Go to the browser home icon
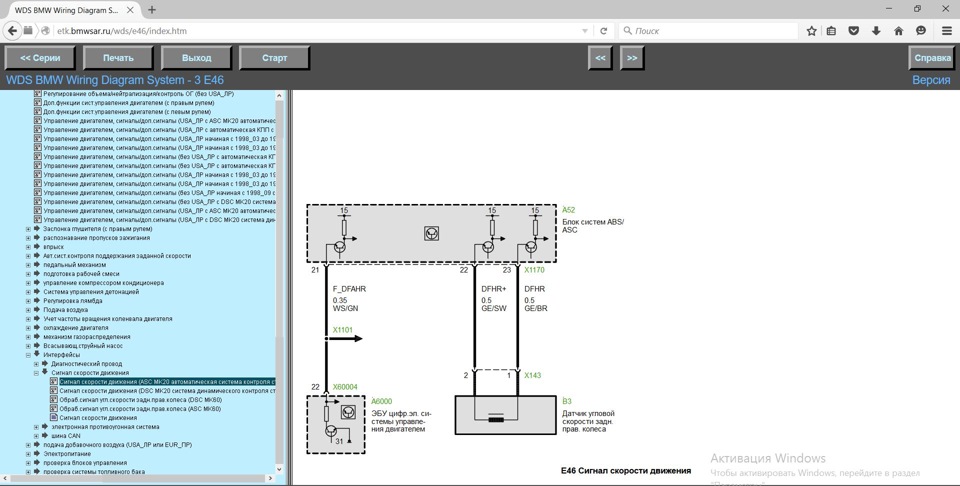 899,31
